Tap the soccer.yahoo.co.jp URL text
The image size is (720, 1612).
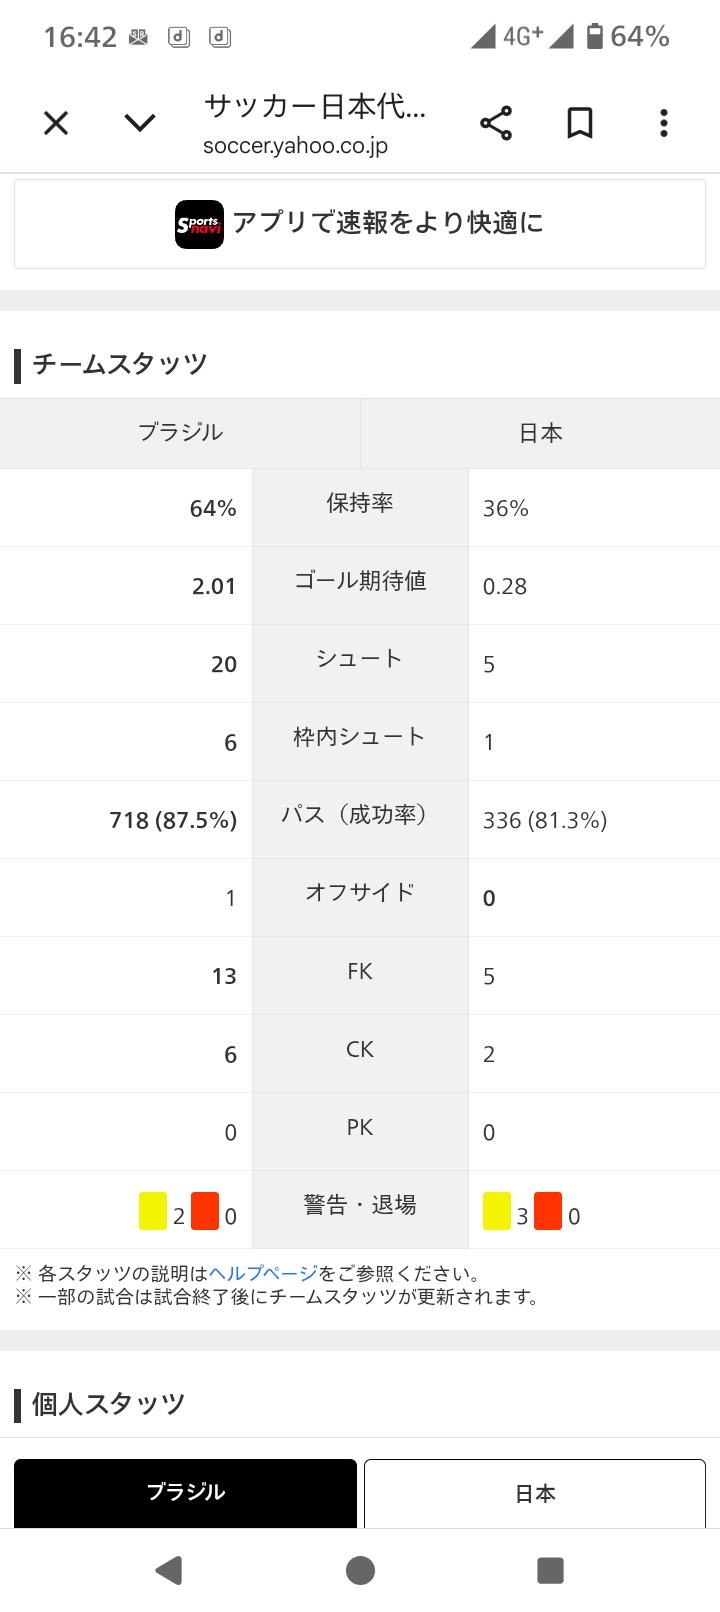pos(295,146)
